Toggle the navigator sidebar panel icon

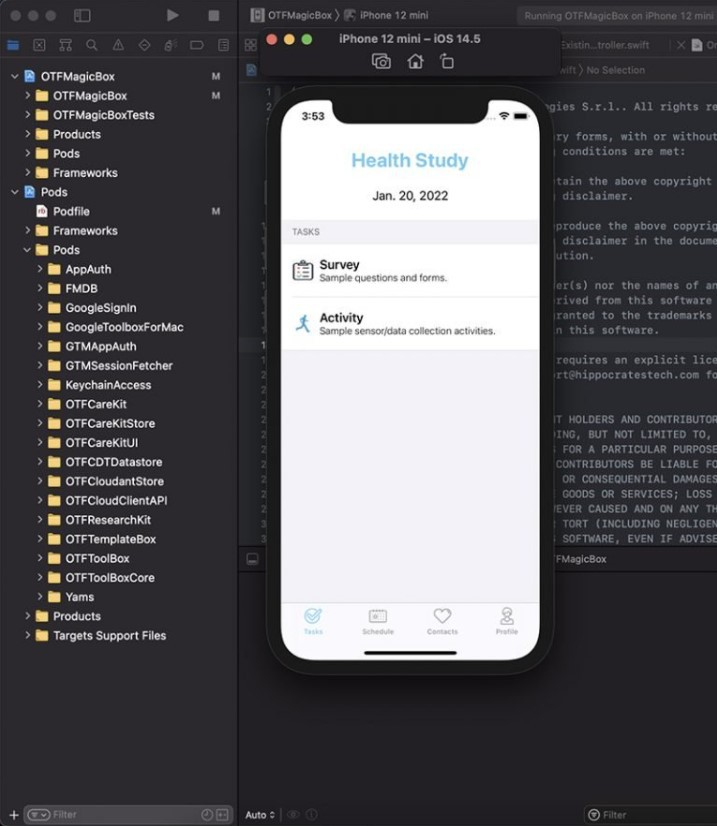pyautogui.click(x=82, y=15)
